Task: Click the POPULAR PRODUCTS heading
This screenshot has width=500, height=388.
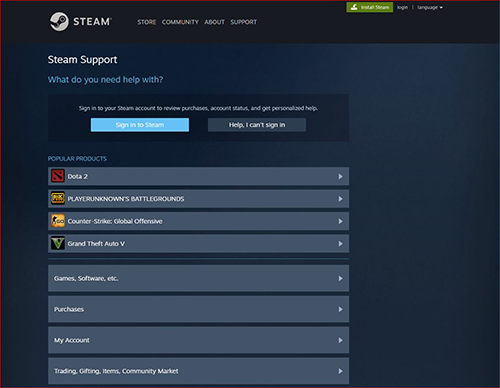Action: point(77,159)
